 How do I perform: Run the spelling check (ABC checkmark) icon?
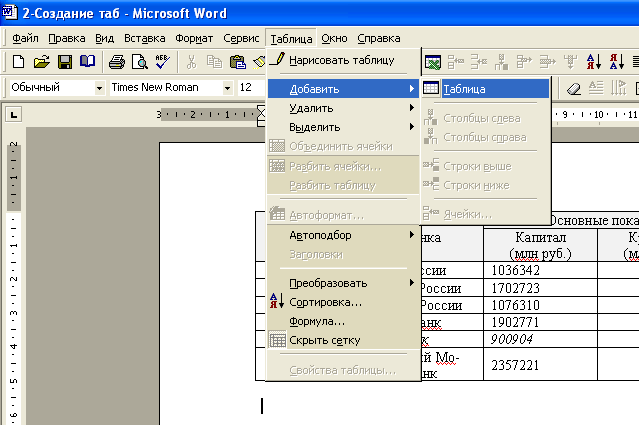tap(162, 62)
